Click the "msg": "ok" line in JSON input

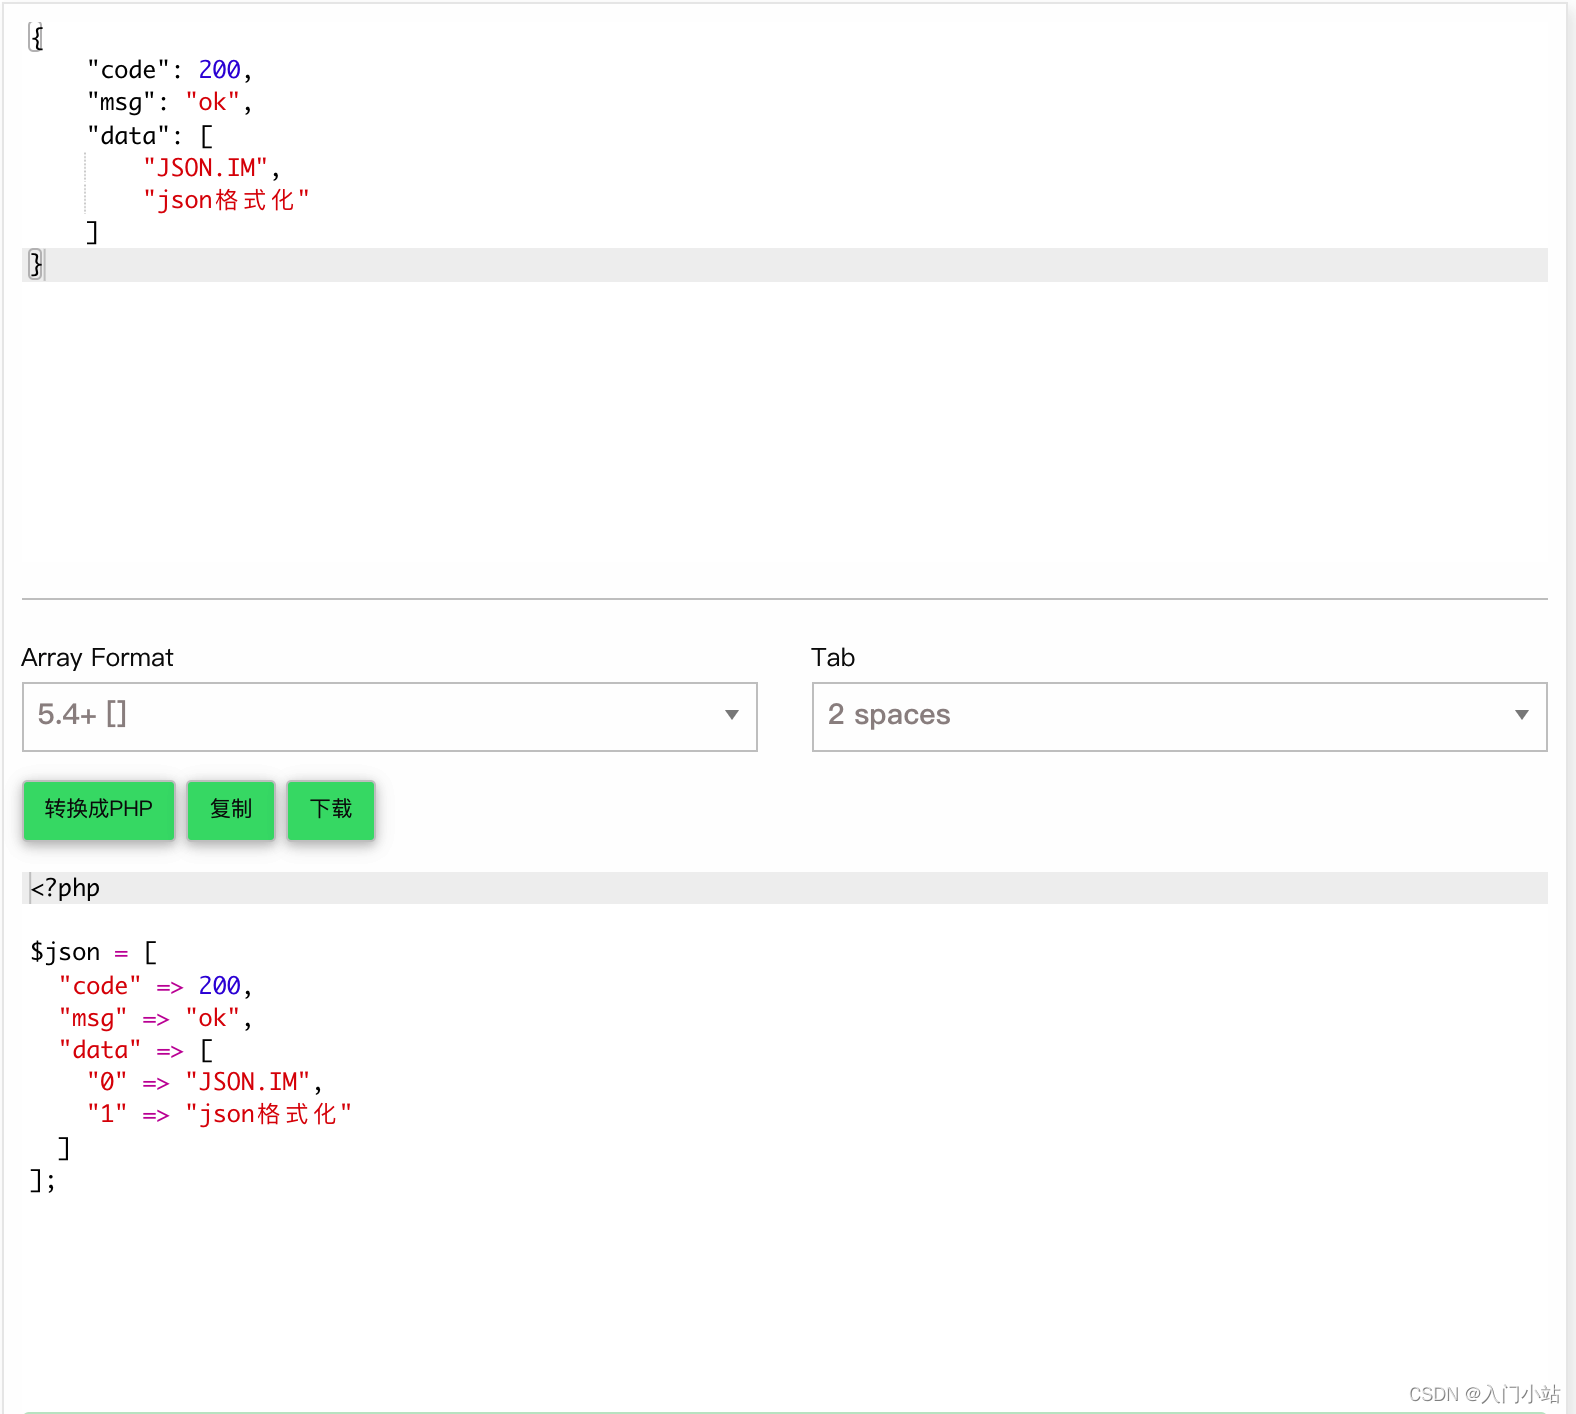(169, 102)
